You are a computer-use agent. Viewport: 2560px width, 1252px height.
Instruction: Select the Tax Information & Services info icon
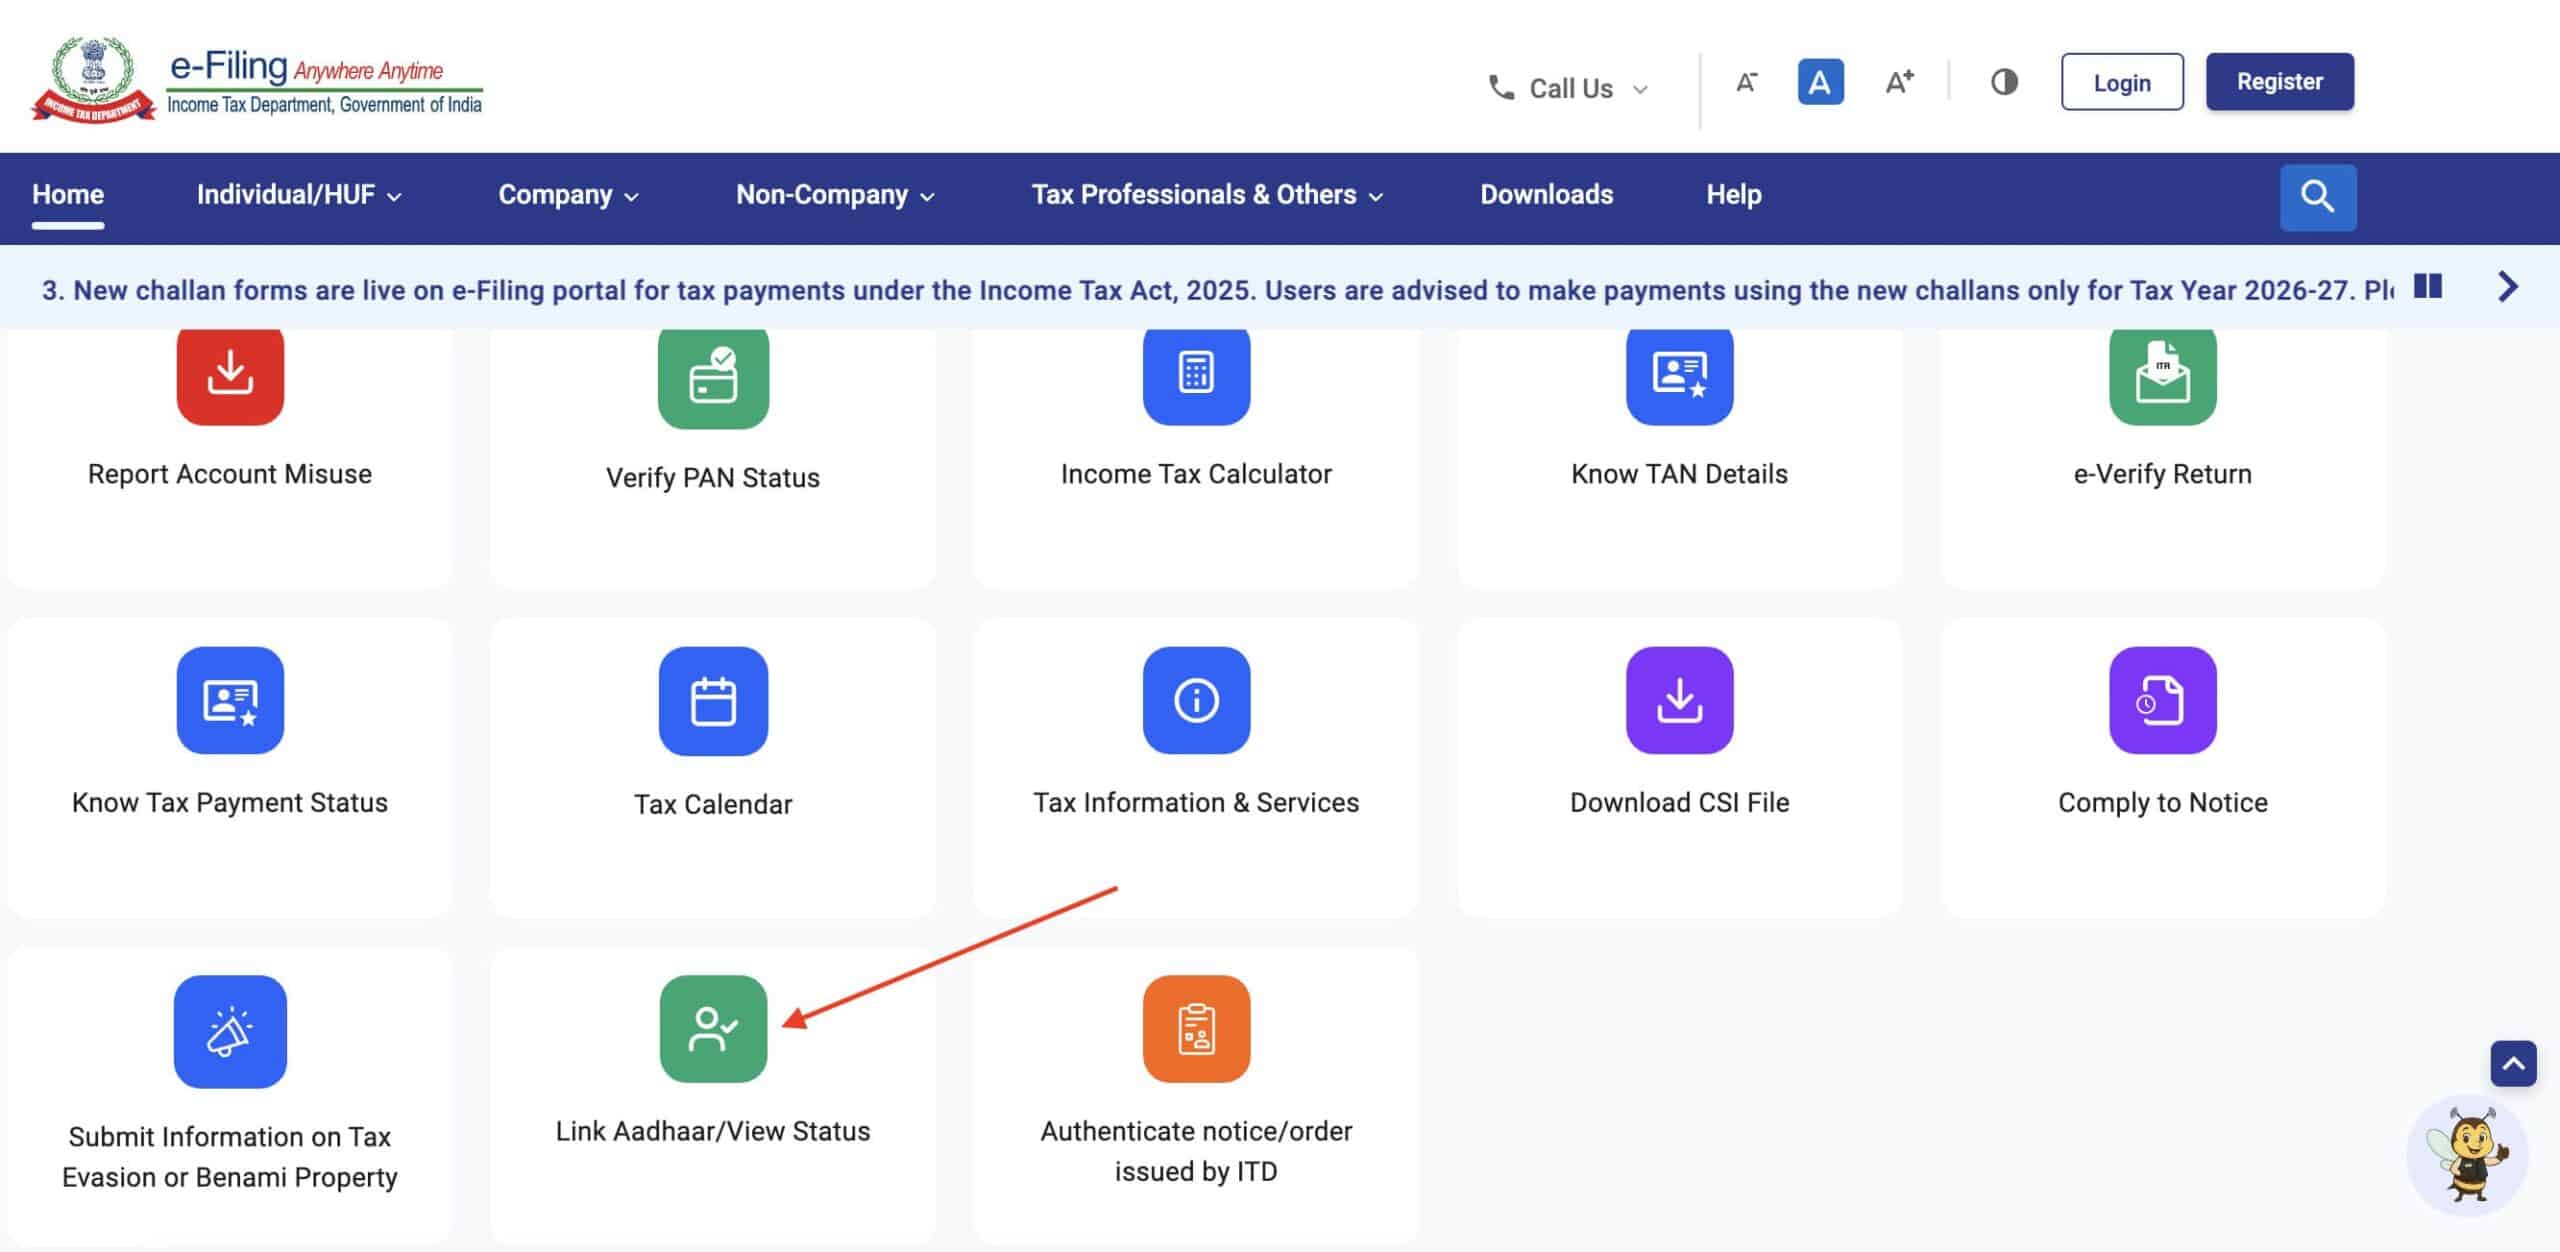click(1196, 700)
